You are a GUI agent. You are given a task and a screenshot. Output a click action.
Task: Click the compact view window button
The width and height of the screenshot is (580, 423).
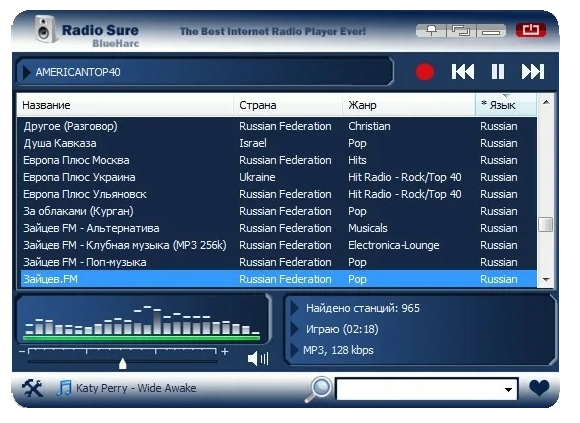coord(461,30)
